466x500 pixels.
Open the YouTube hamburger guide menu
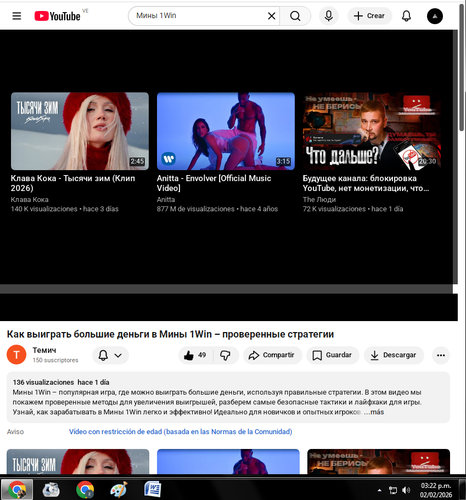[17, 16]
